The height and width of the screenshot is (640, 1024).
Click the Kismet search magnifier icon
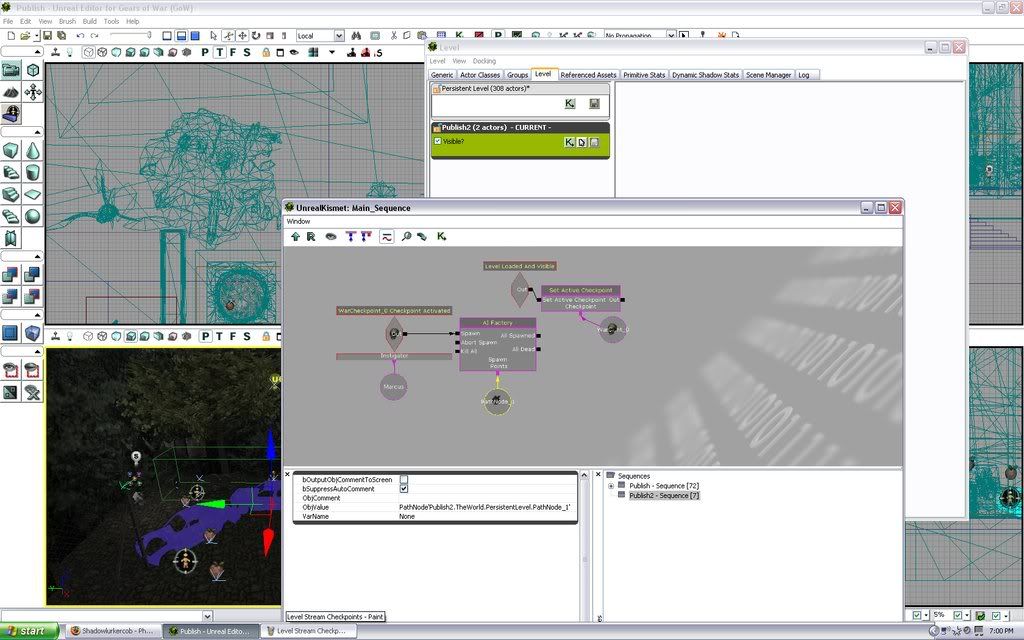coord(406,236)
